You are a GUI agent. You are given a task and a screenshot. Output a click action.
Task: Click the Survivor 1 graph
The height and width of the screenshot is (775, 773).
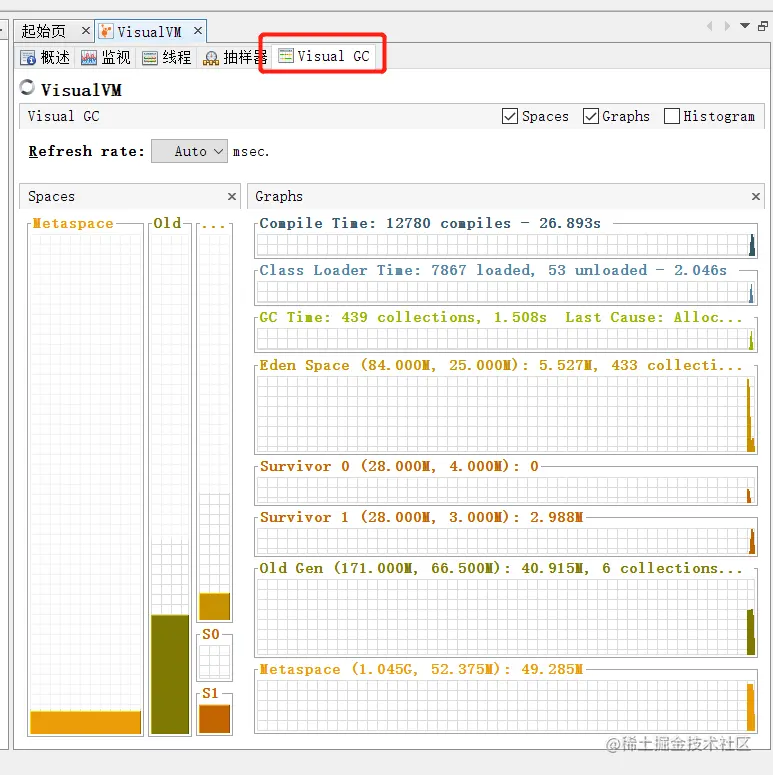pos(506,541)
